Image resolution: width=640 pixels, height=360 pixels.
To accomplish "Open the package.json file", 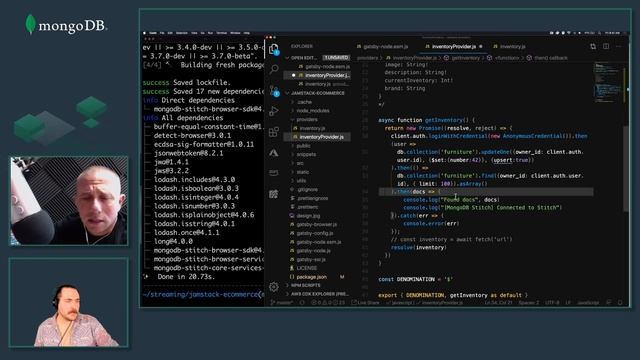I will (311, 277).
